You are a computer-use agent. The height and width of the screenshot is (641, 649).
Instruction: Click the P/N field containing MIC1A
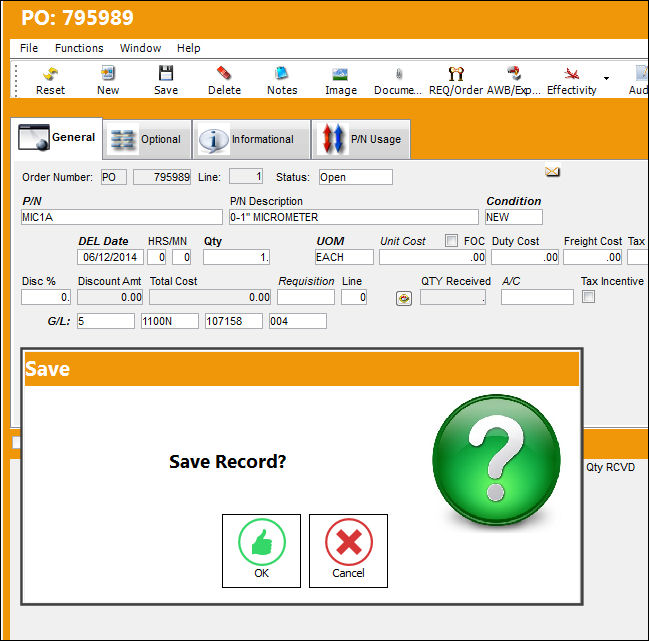pos(122,217)
